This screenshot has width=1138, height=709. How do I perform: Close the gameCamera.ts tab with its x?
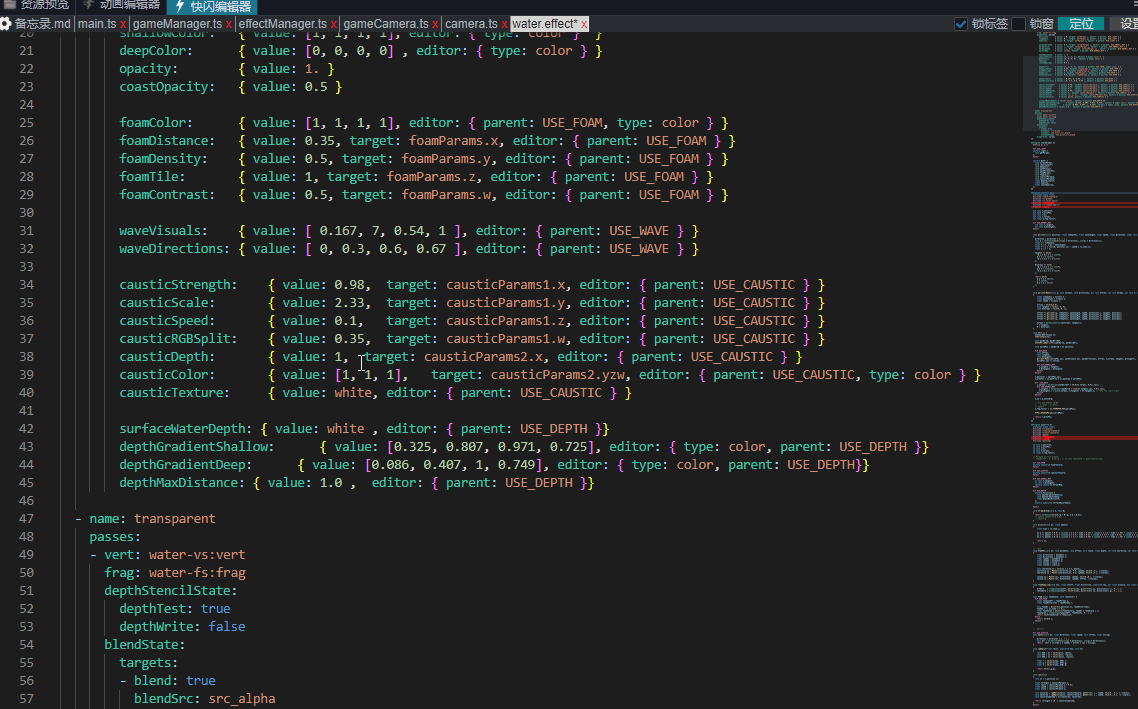[x=435, y=25]
